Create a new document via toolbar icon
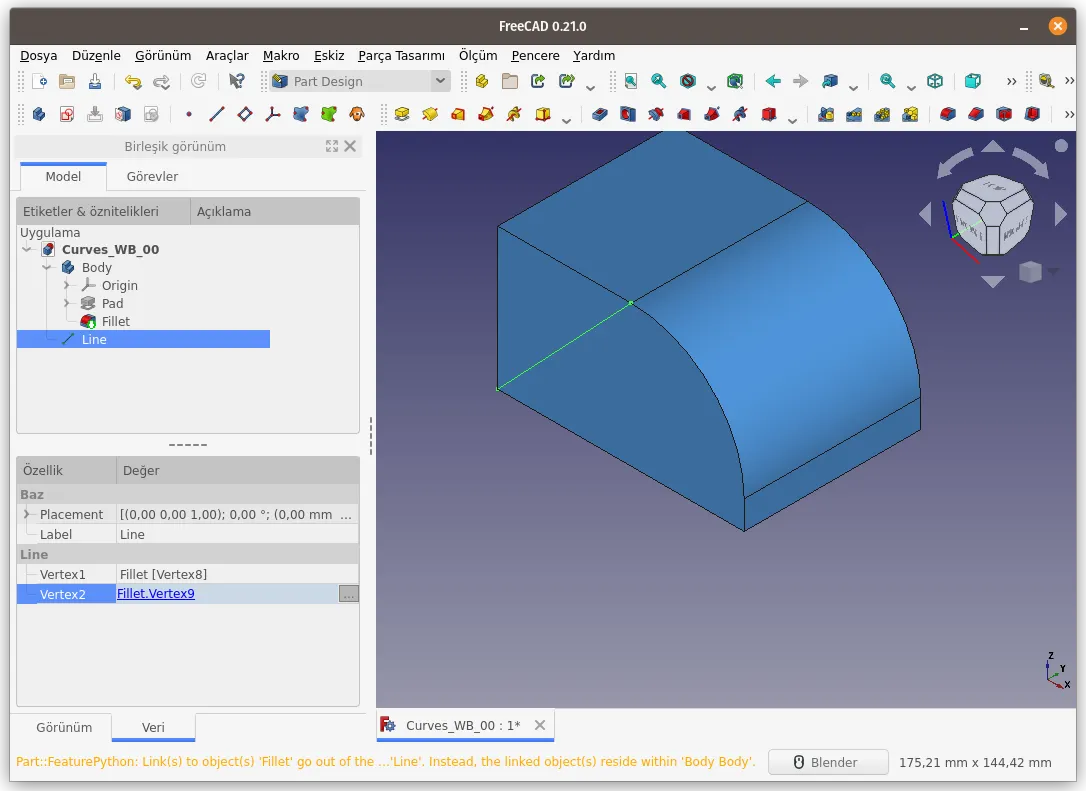Image resolution: width=1086 pixels, height=791 pixels. coord(39,82)
